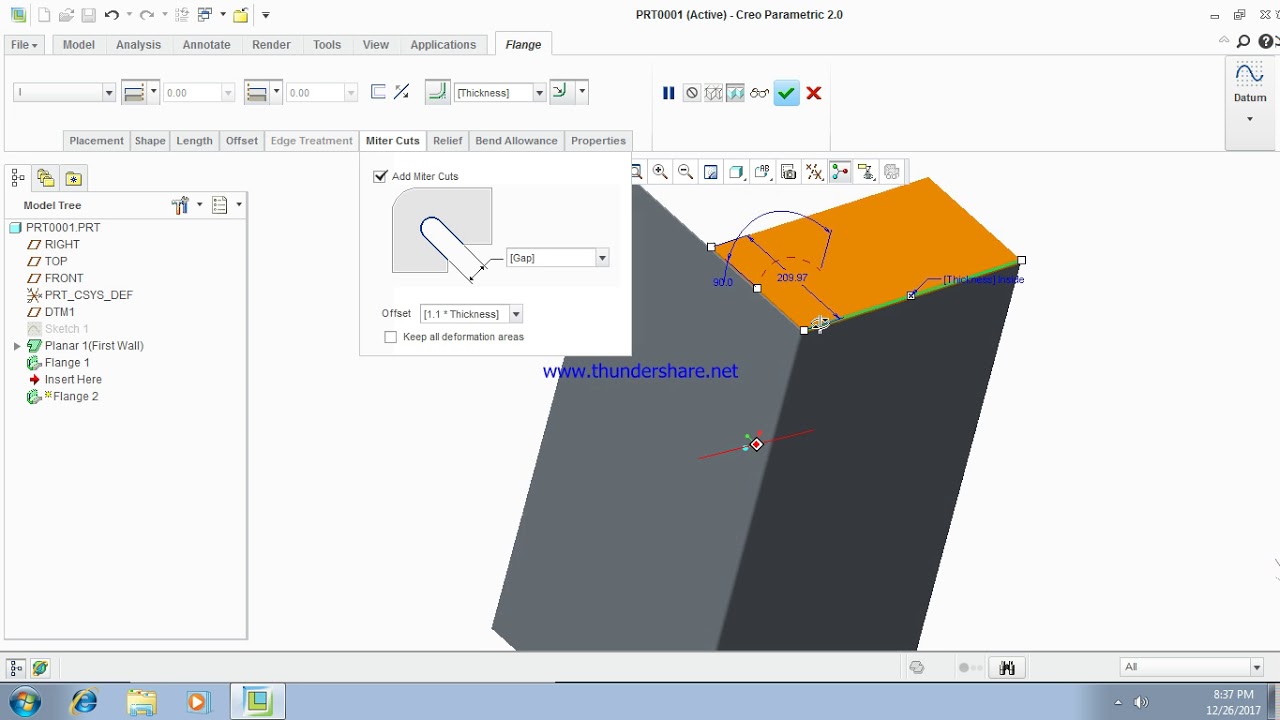This screenshot has height=720, width=1280.
Task: Open the bend radius side dropdown arrow
Action: pos(582,92)
